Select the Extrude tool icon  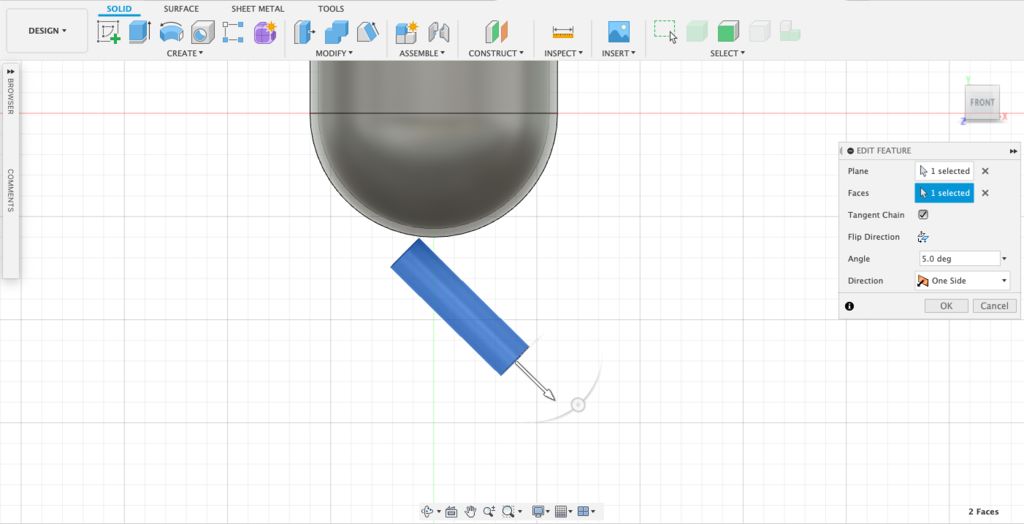139,31
